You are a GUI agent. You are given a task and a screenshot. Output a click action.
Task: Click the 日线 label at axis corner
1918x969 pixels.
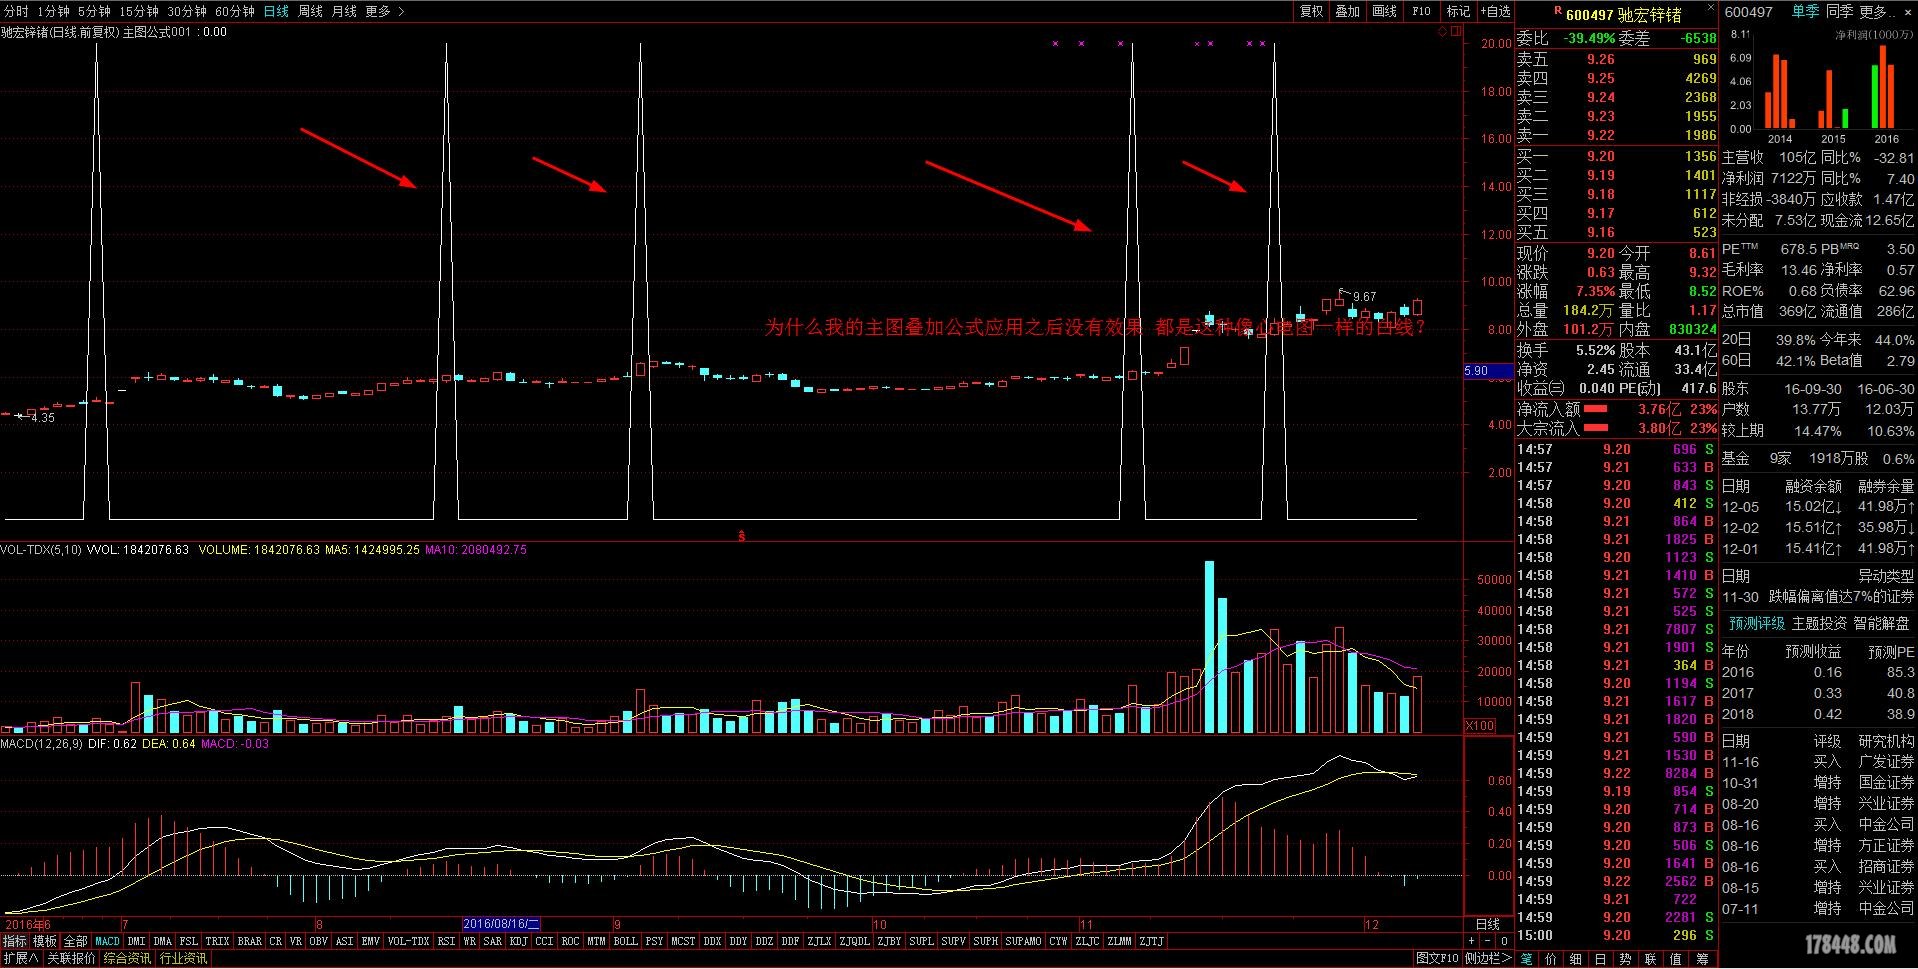click(x=1488, y=924)
